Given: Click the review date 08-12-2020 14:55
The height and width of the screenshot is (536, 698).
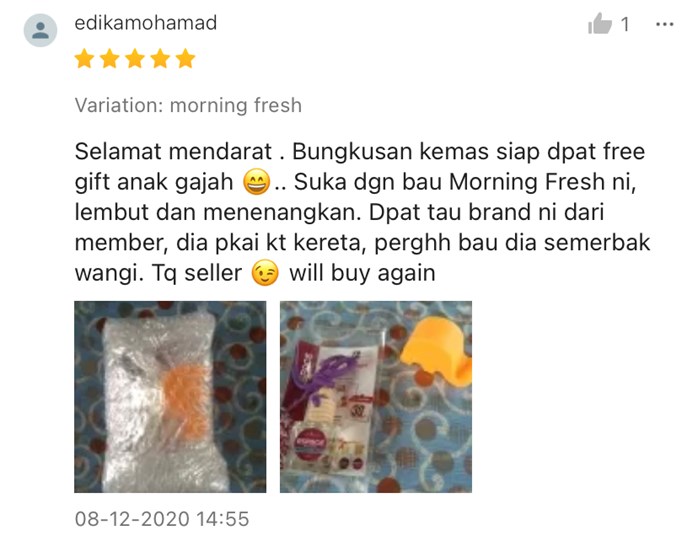Looking at the screenshot, I should pyautogui.click(x=162, y=519).
